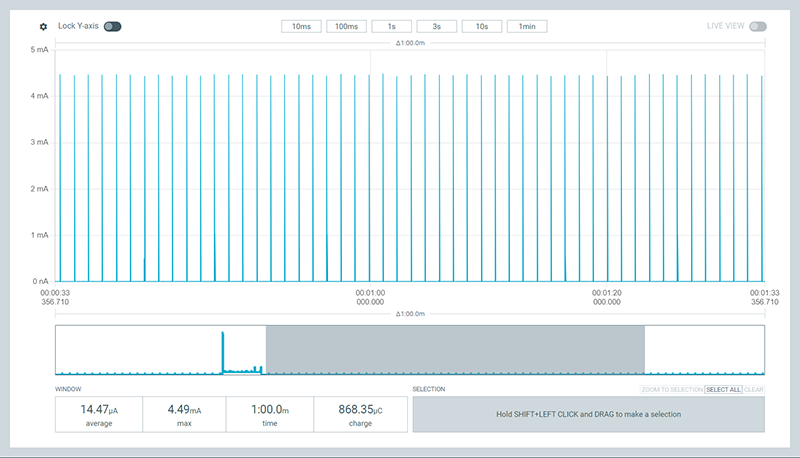Click ZOOM TO SELECTION button

point(672,390)
